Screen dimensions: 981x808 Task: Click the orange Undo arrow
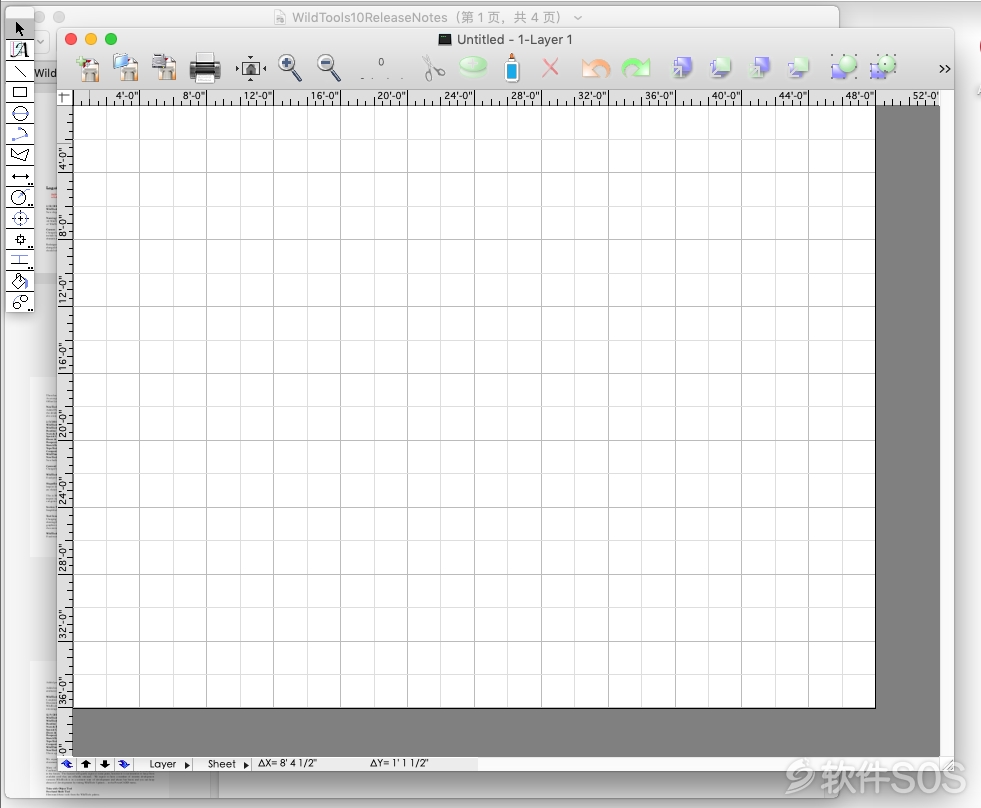(596, 68)
